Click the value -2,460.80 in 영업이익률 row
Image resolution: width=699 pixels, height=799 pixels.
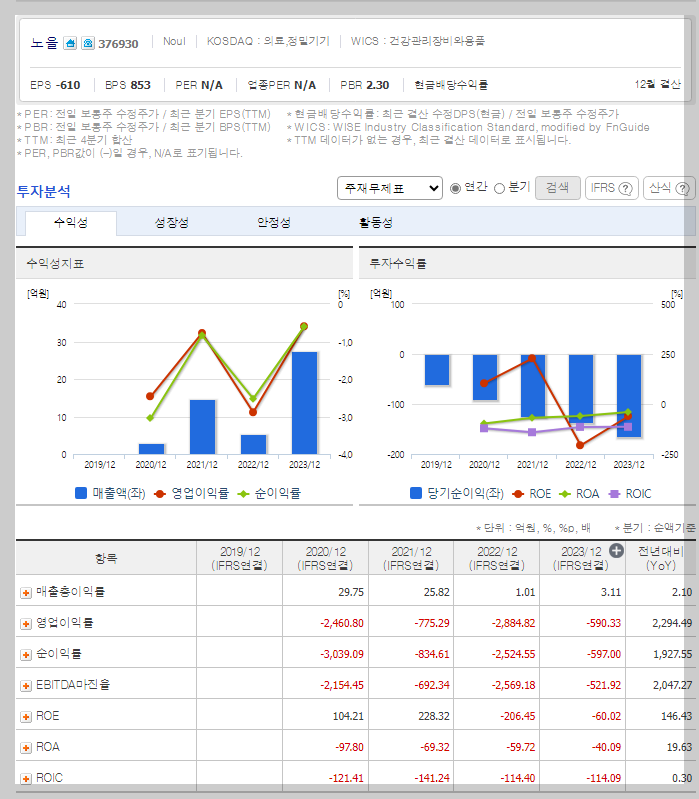[342, 623]
